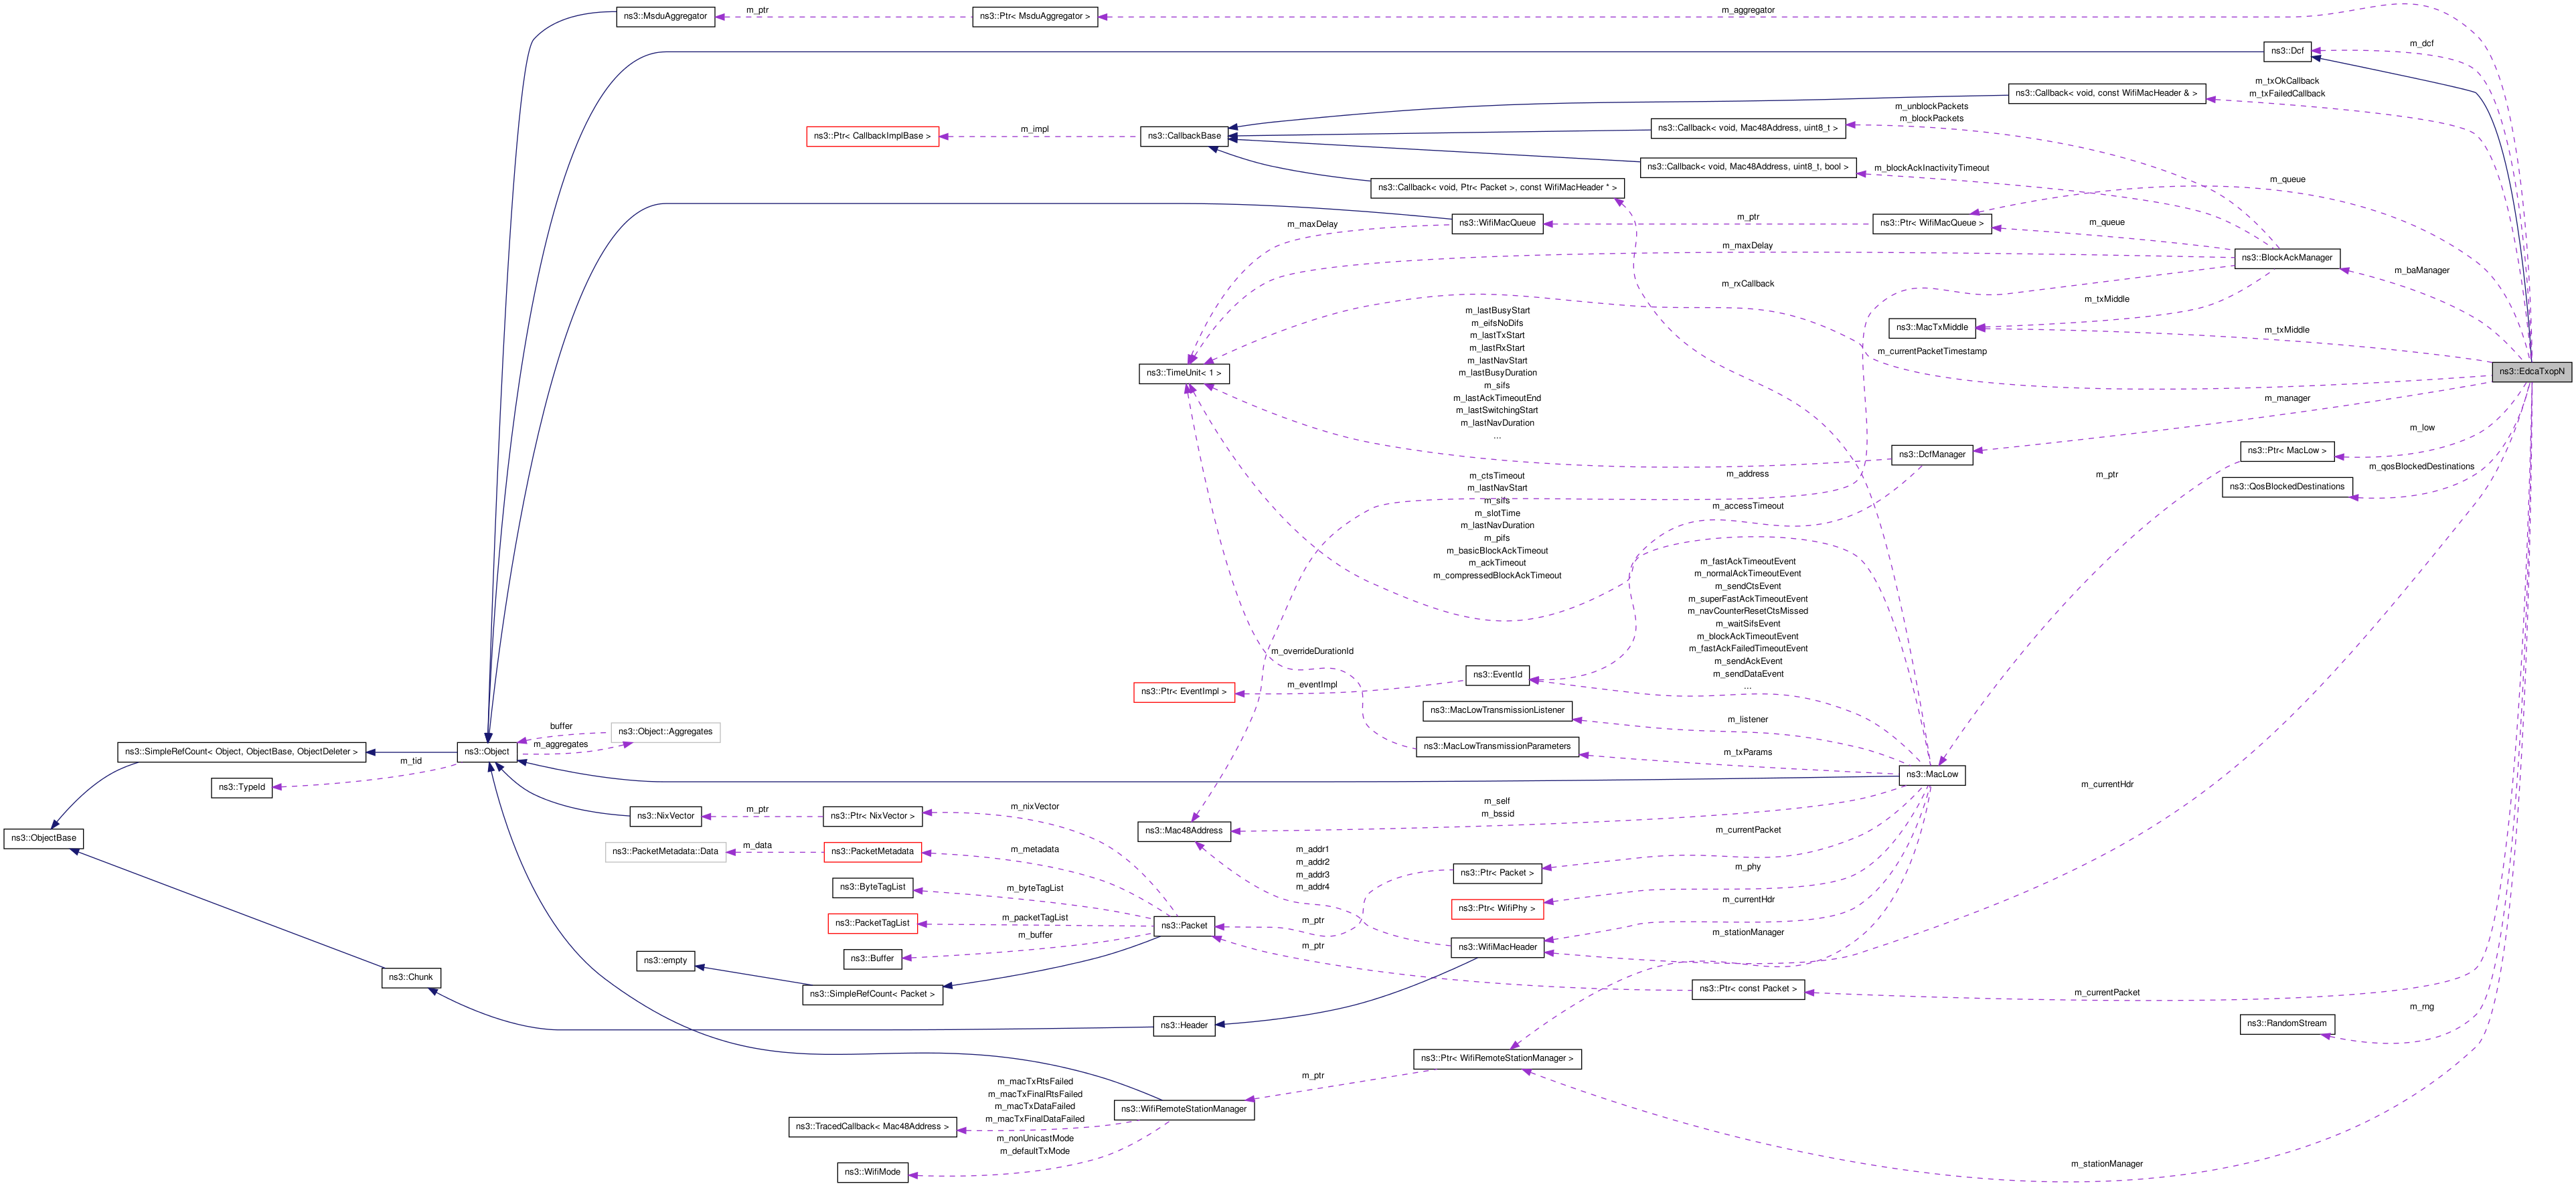Click the ns3::Object node
The height and width of the screenshot is (1186, 2576).
487,752
